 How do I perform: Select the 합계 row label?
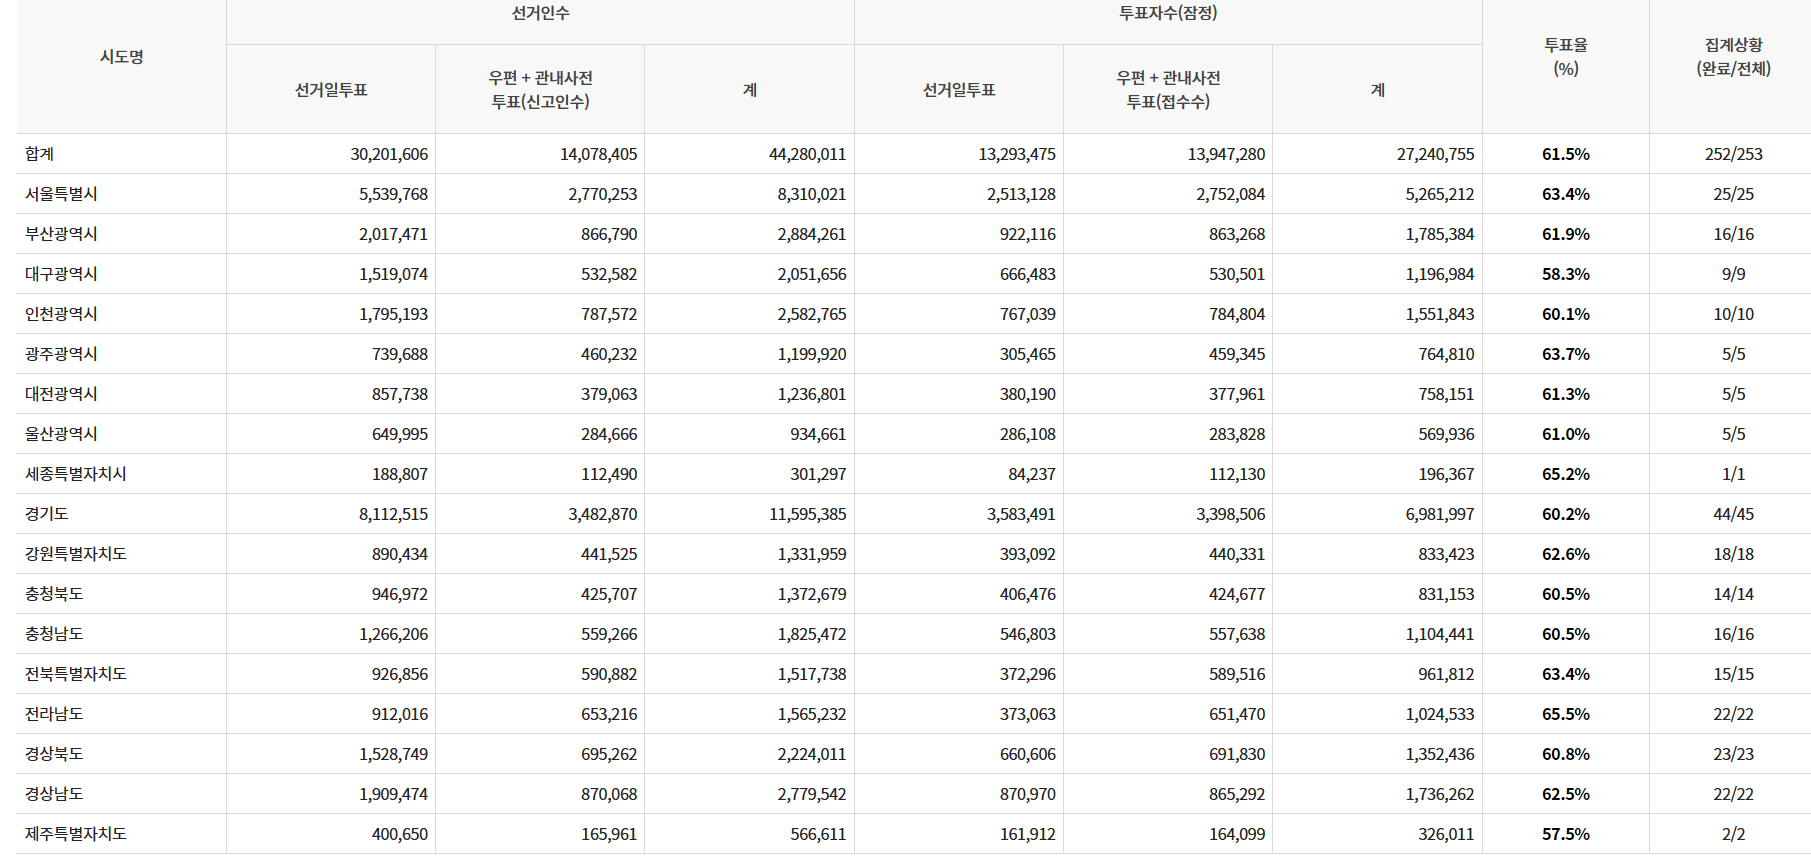[x=40, y=154]
